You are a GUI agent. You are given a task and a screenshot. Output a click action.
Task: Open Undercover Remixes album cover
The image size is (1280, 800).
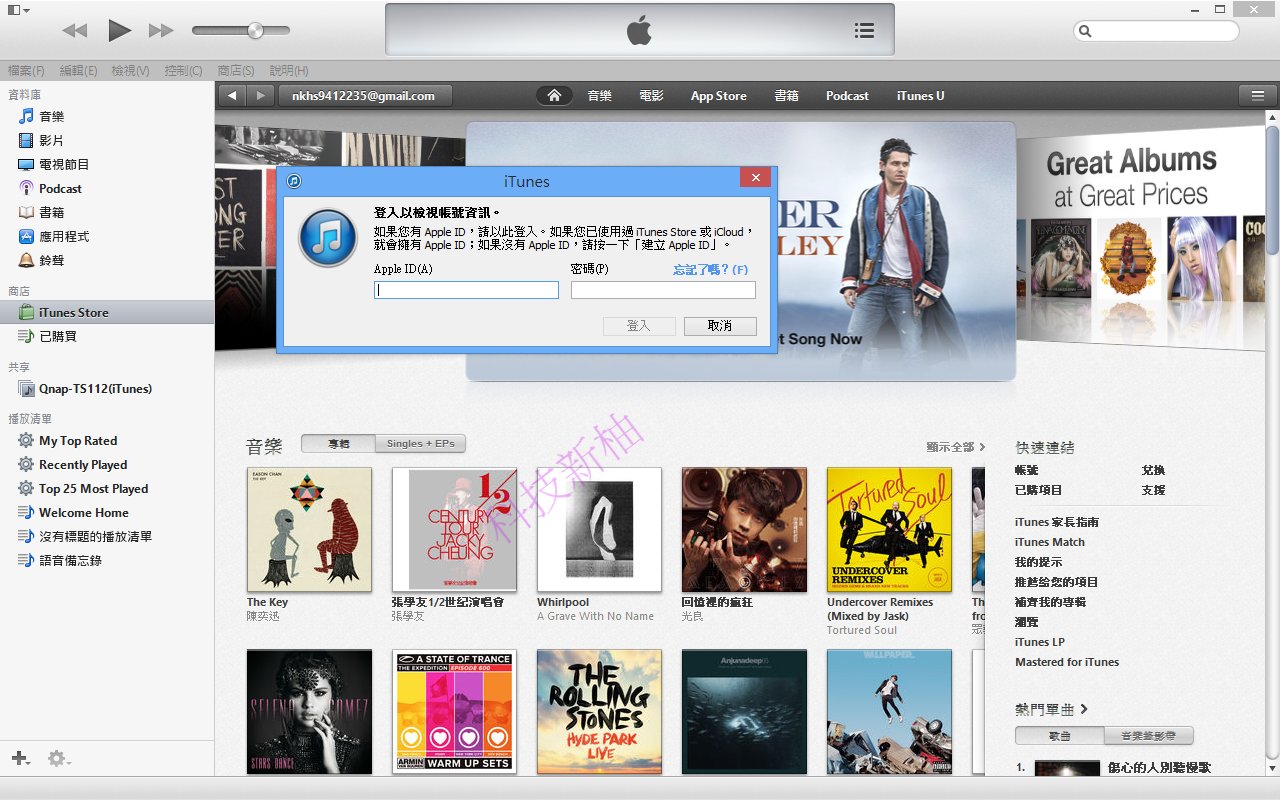[x=889, y=530]
